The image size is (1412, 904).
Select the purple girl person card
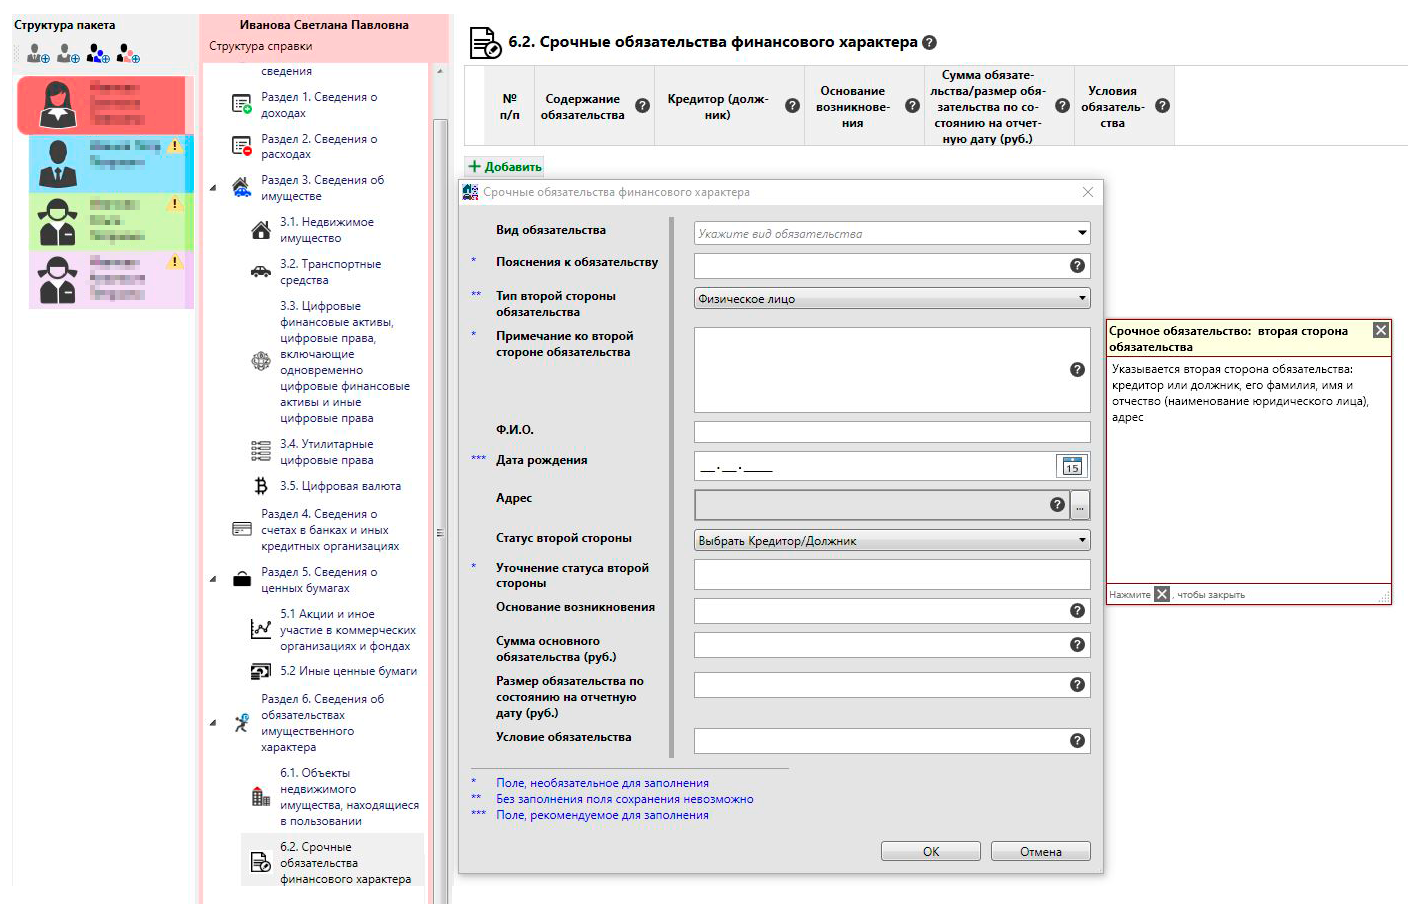(x=110, y=279)
